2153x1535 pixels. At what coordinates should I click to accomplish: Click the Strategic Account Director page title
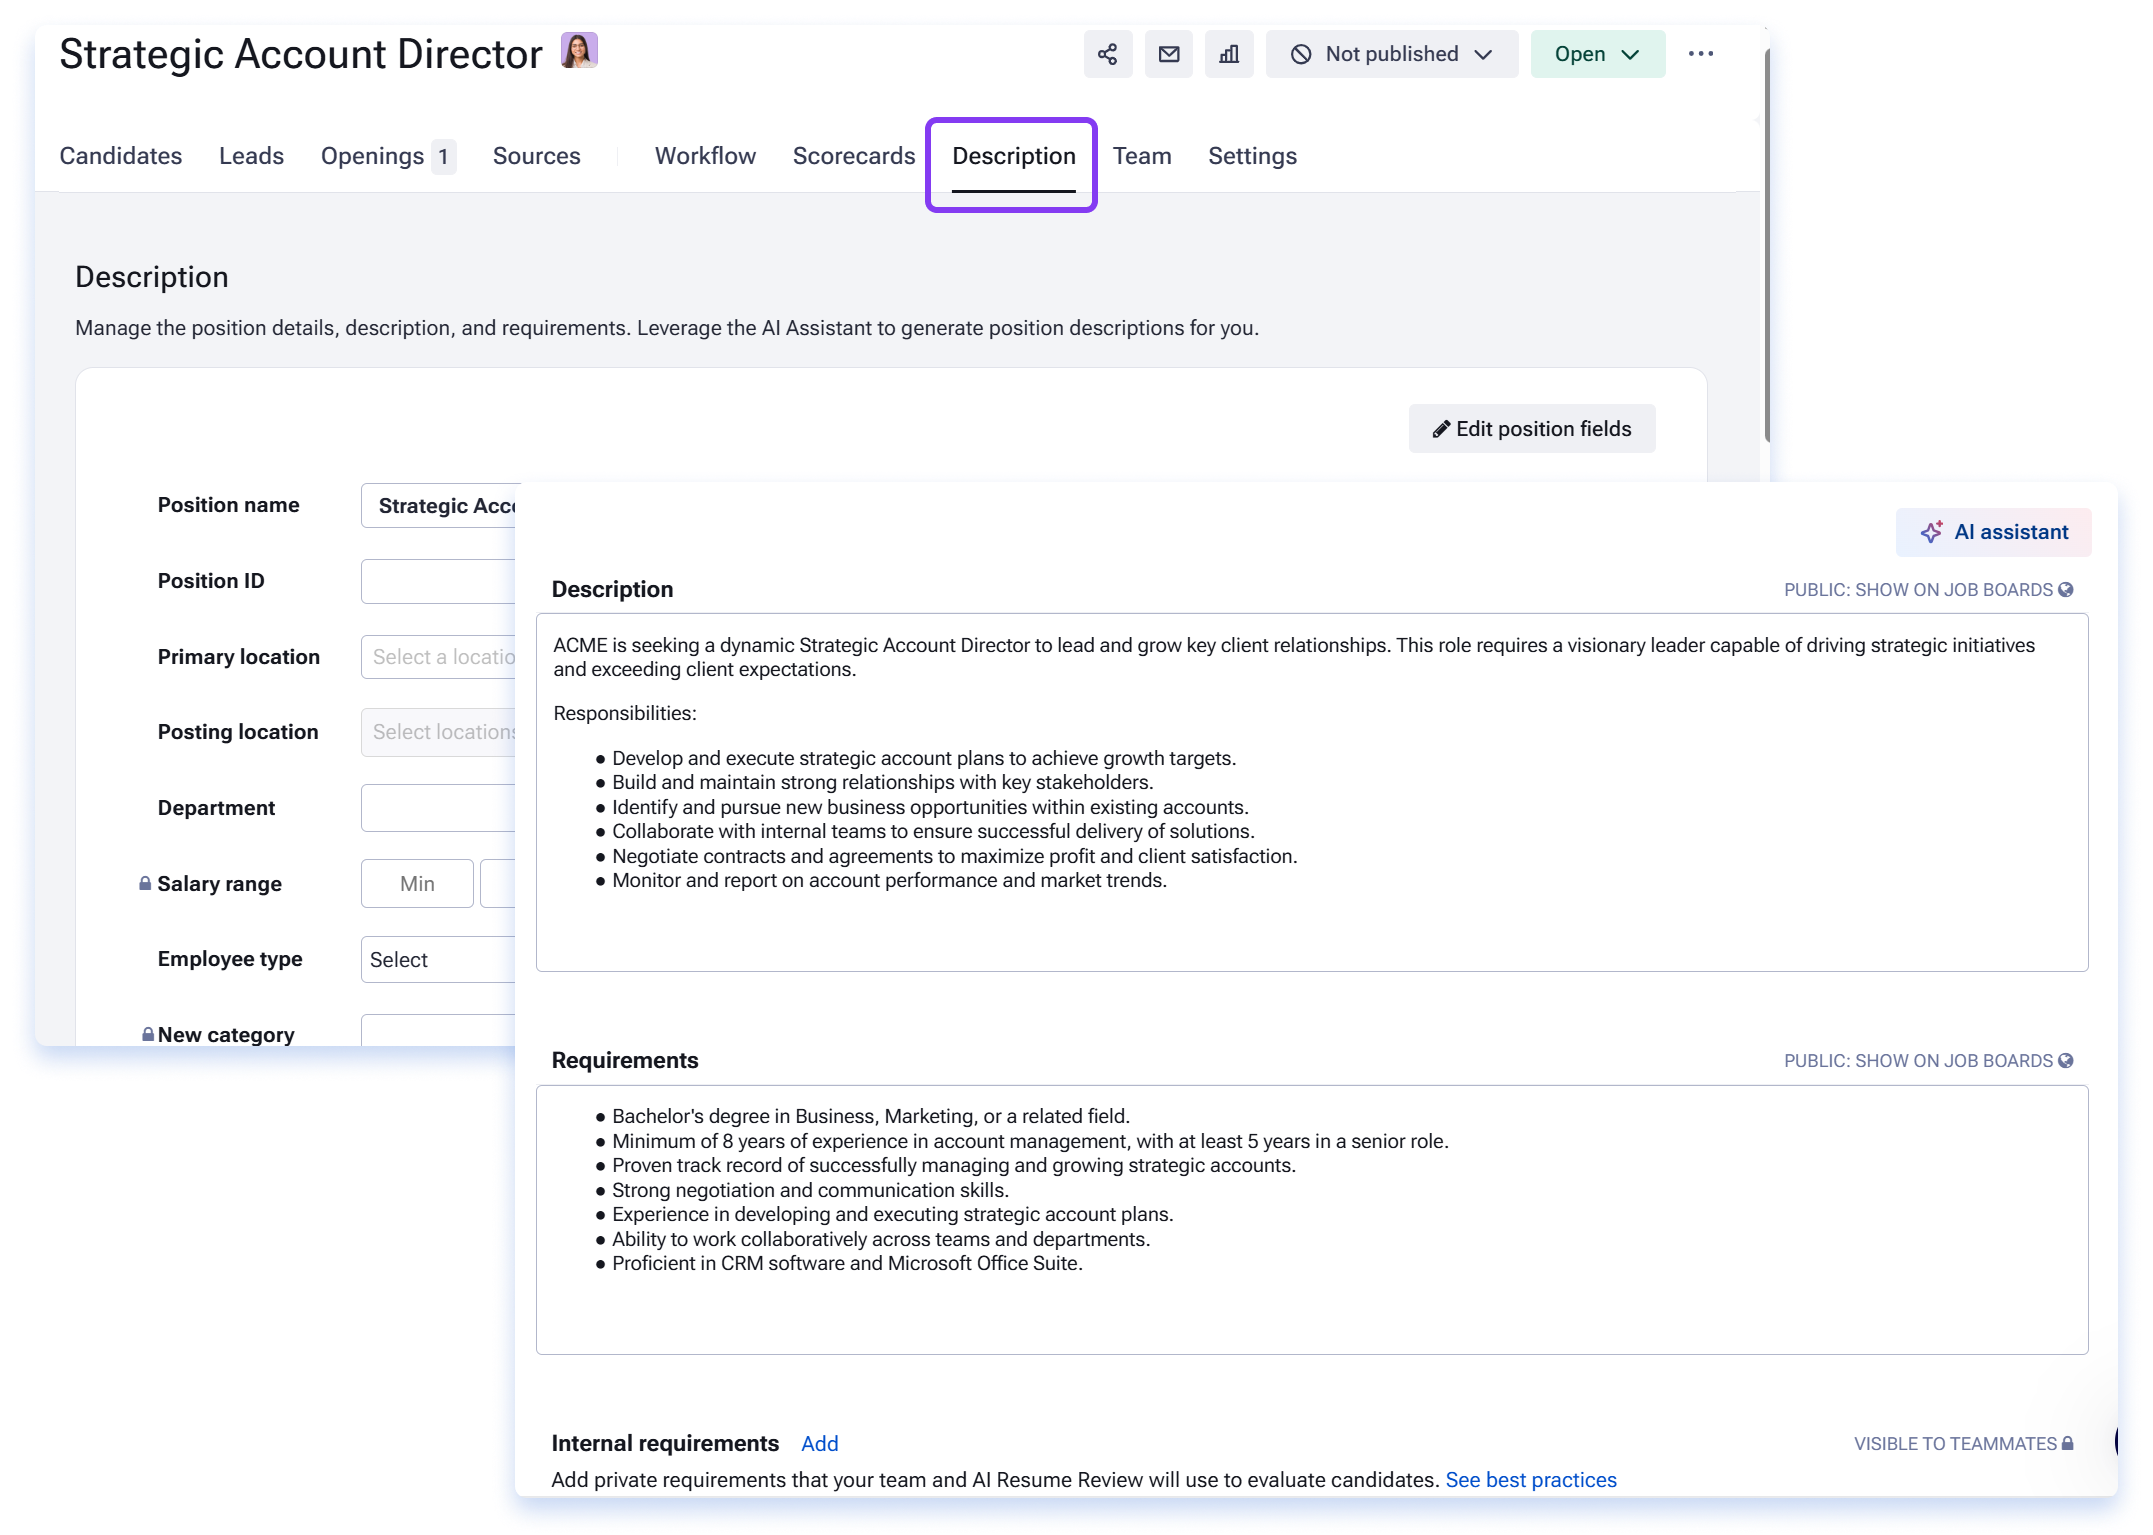click(x=301, y=54)
